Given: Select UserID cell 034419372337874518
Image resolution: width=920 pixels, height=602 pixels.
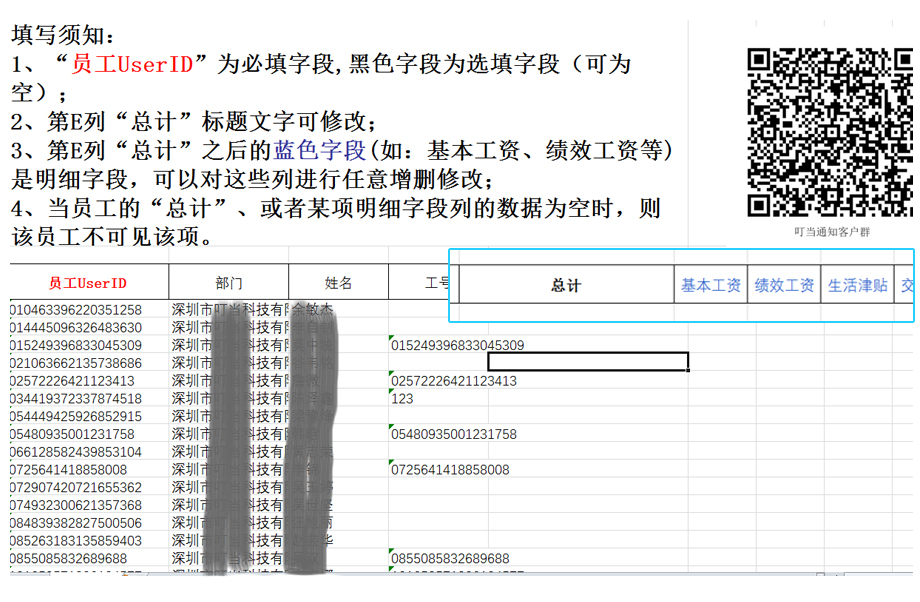Looking at the screenshot, I should click(76, 399).
